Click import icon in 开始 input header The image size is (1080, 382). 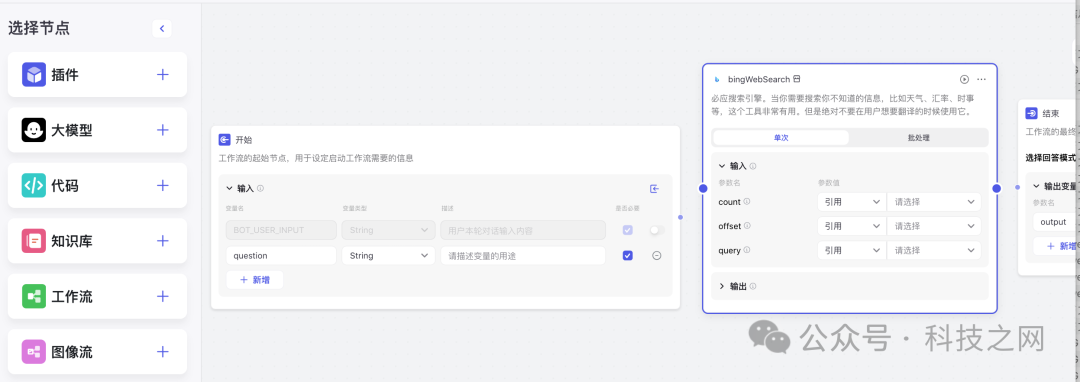(654, 189)
